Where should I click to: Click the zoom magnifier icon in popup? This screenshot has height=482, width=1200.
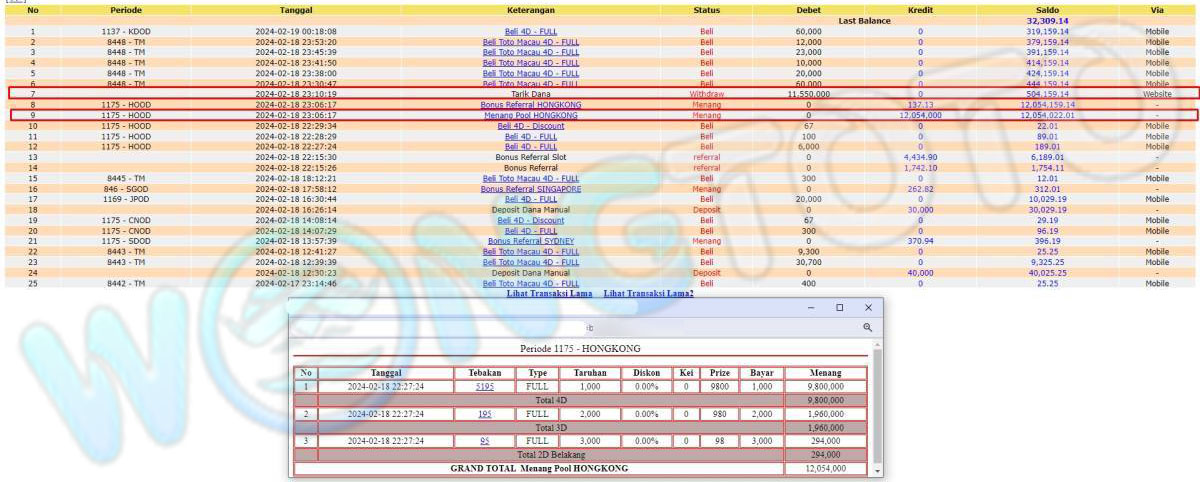tap(867, 327)
